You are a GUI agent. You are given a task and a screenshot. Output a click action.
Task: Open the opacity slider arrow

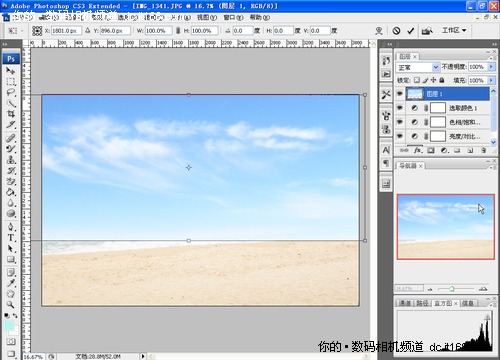491,67
